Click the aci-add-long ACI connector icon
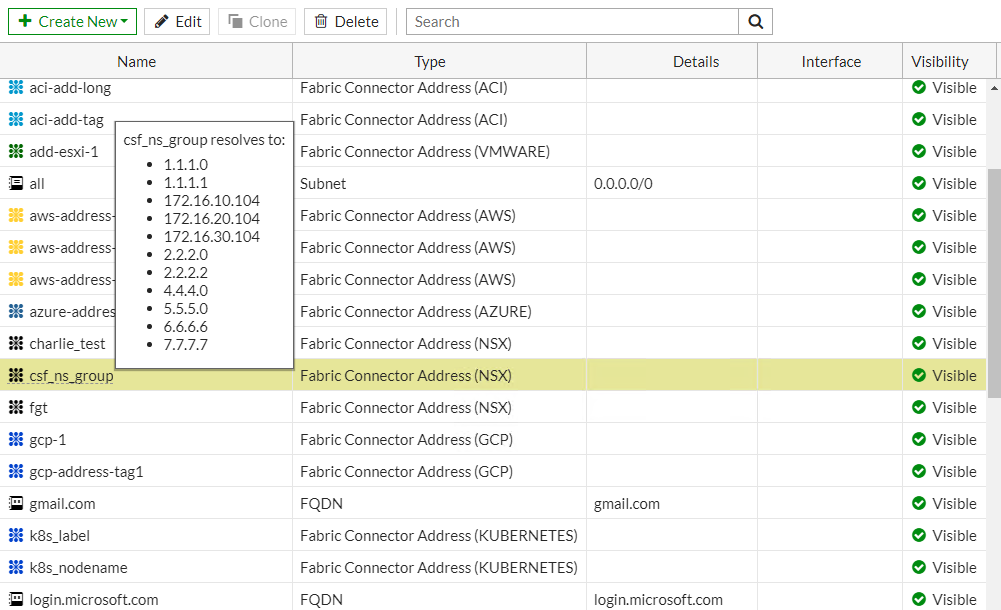The image size is (1001, 610). pos(16,88)
